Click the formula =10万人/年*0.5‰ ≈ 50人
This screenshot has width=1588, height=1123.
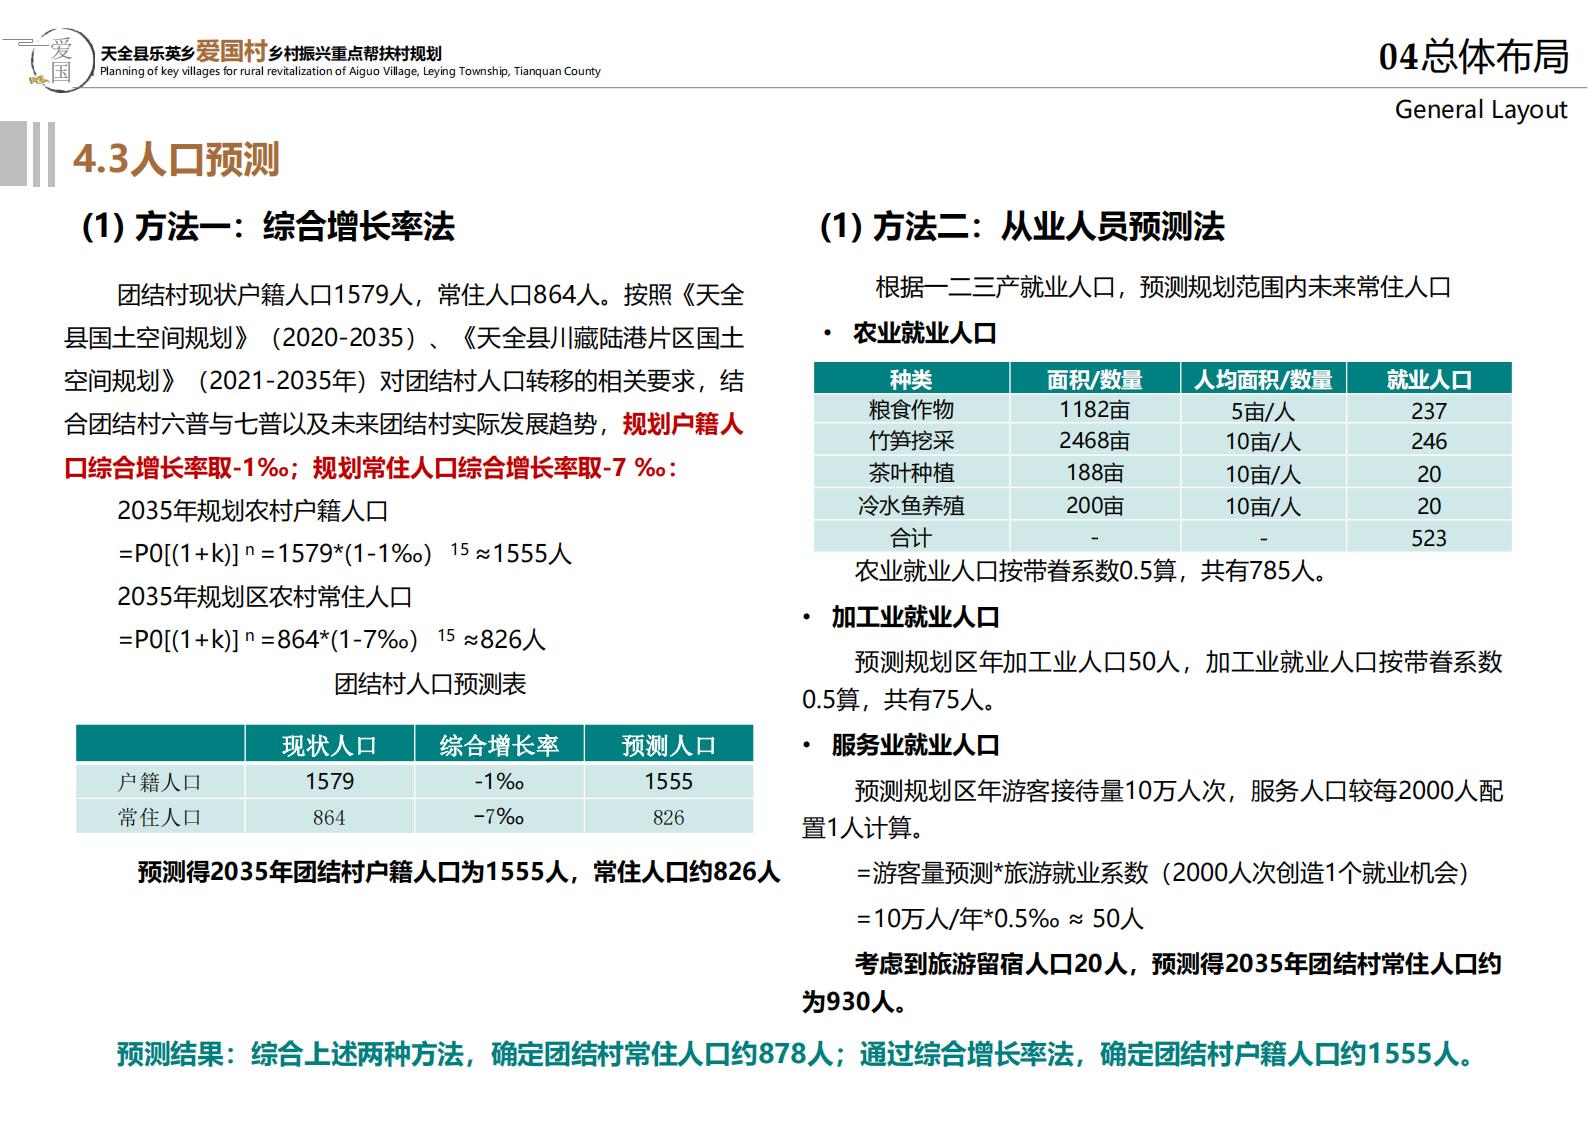click(1000, 918)
